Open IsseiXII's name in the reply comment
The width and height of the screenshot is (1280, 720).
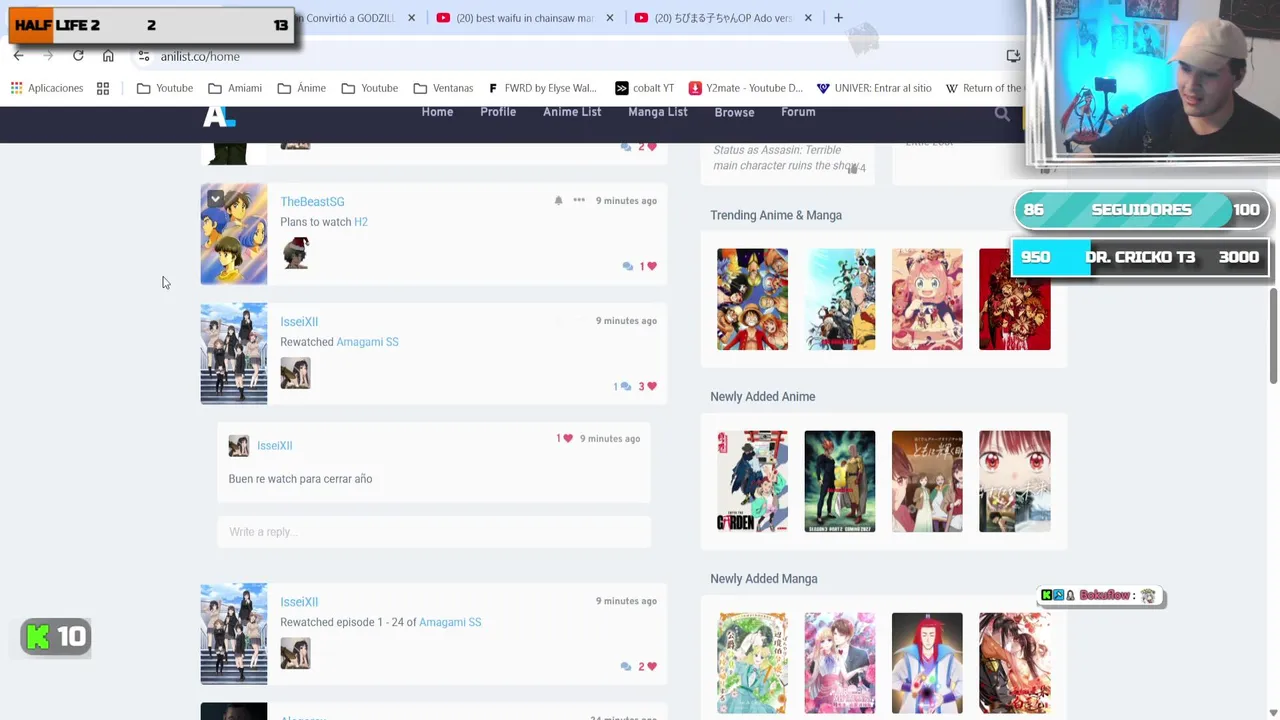click(274, 446)
